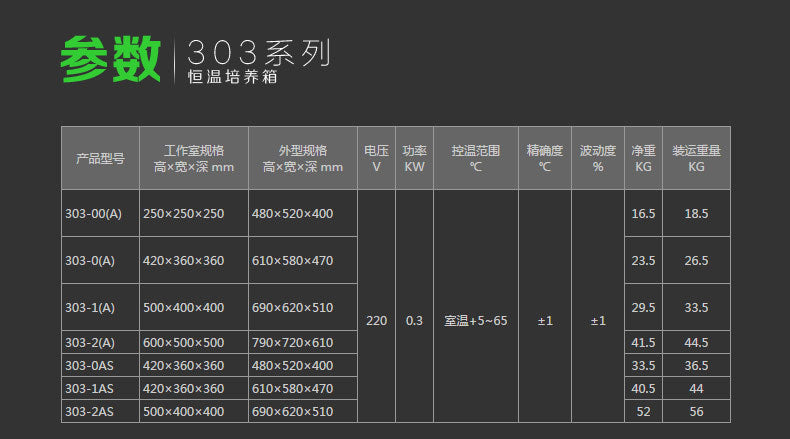Select the 功率 KW column header

[414, 159]
